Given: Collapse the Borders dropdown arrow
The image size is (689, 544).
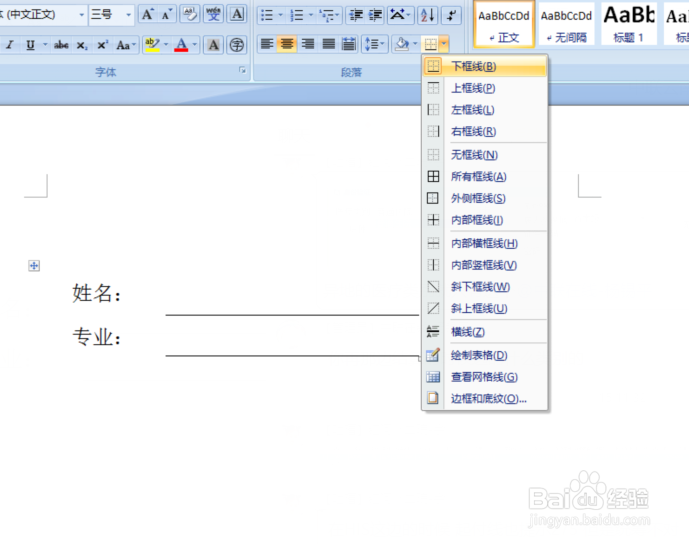Looking at the screenshot, I should [x=444, y=44].
